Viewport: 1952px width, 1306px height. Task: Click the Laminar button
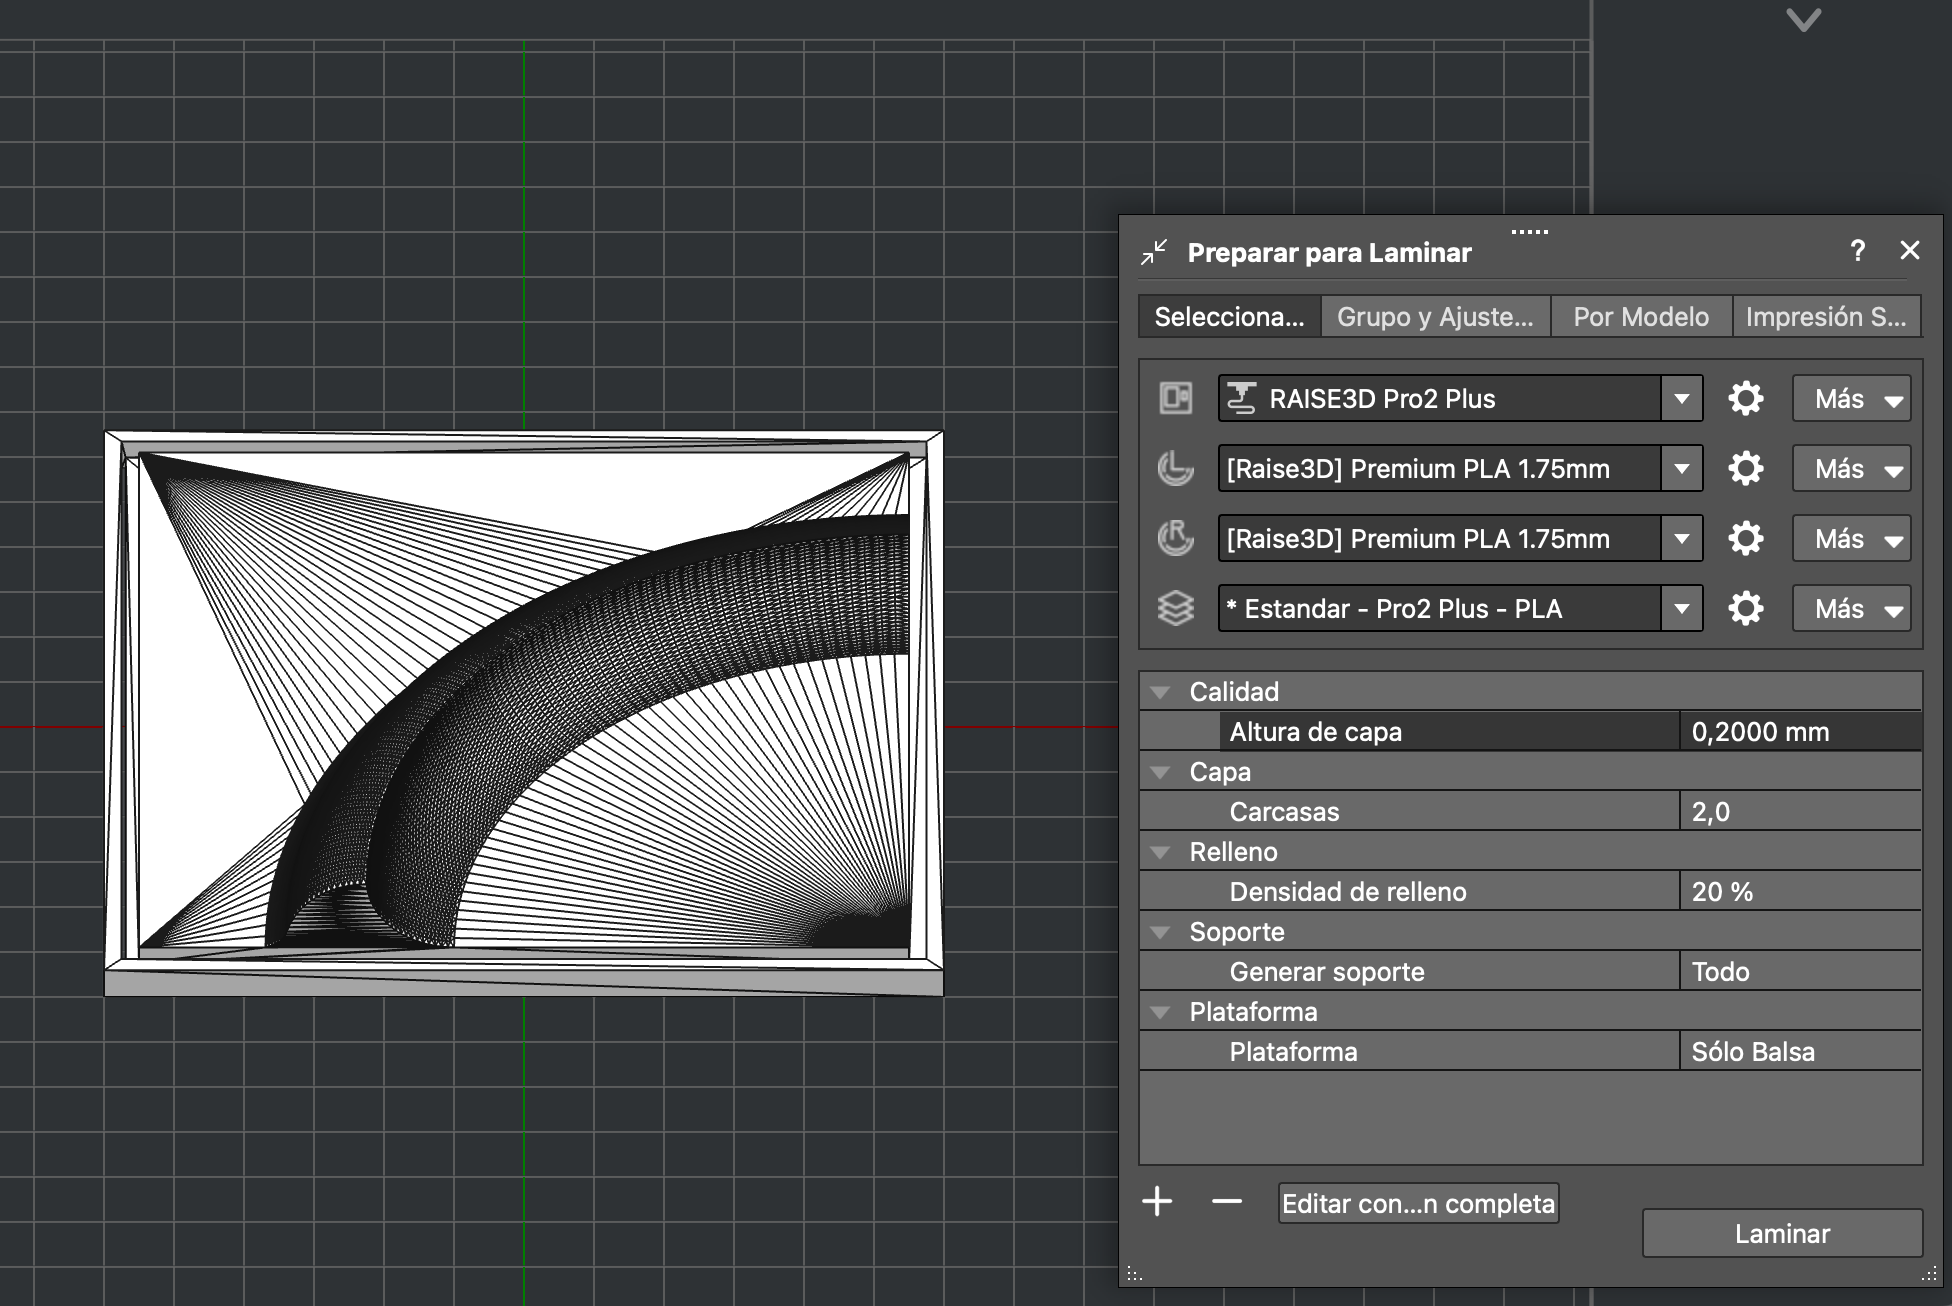point(1781,1234)
